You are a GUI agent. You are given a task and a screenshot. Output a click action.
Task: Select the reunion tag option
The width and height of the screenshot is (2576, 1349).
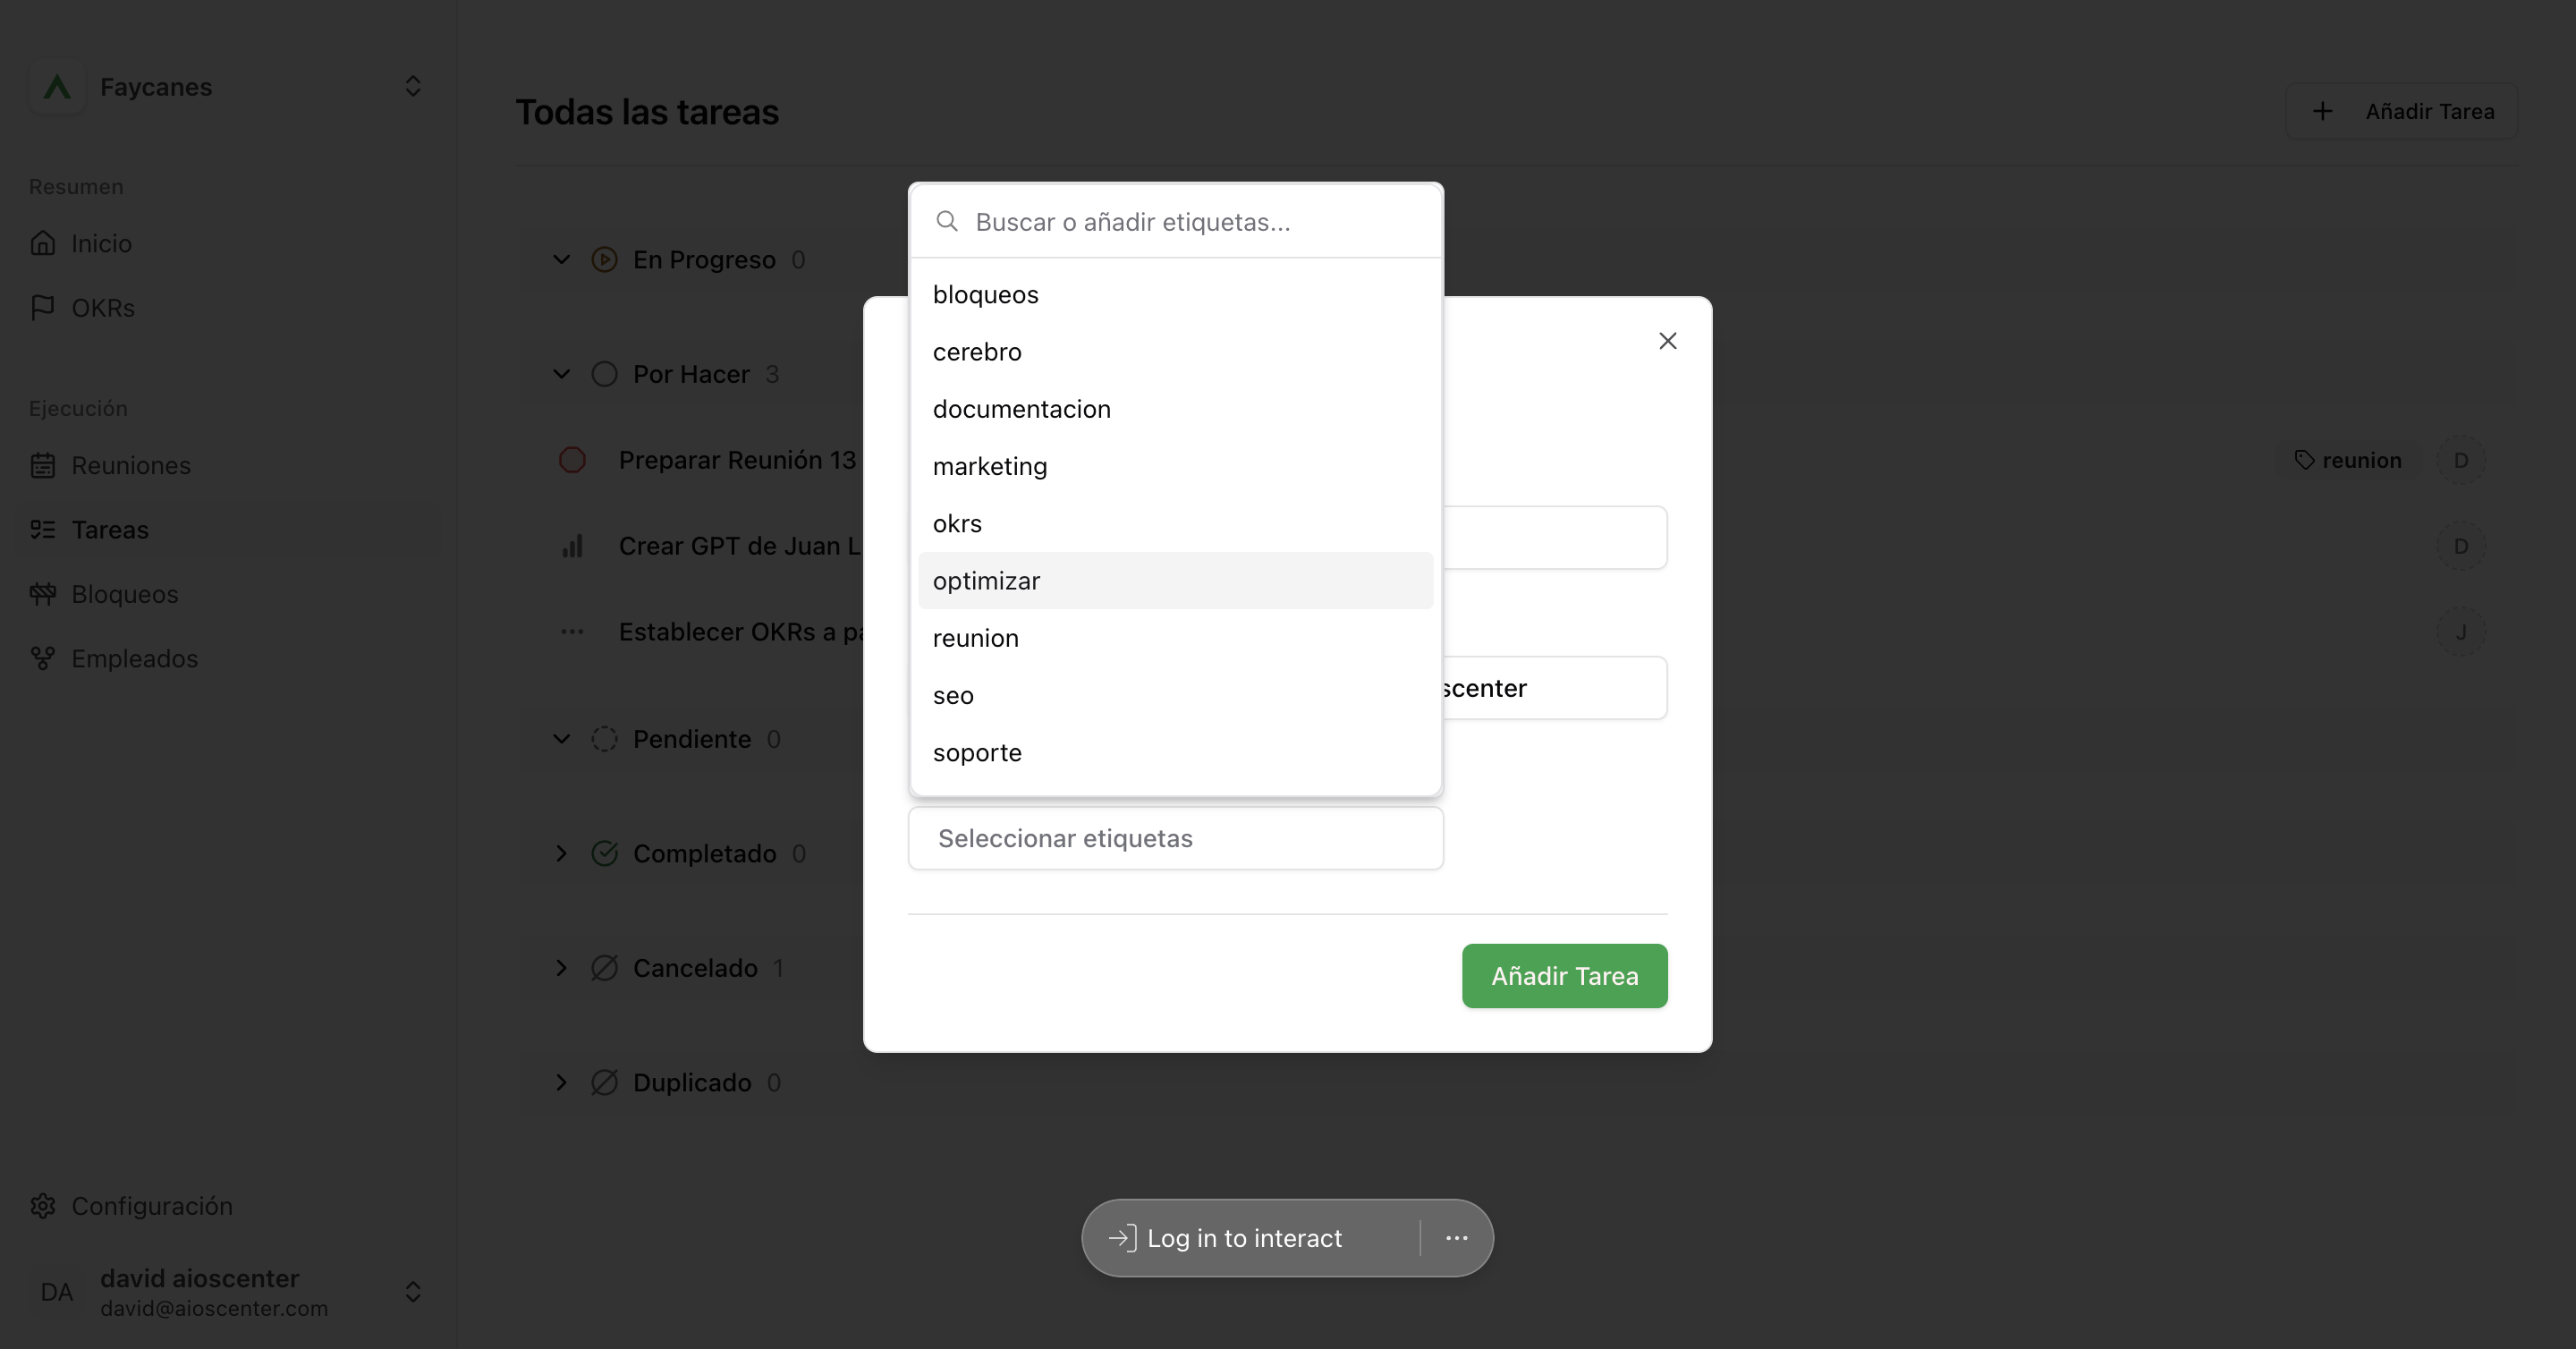pyautogui.click(x=1176, y=638)
